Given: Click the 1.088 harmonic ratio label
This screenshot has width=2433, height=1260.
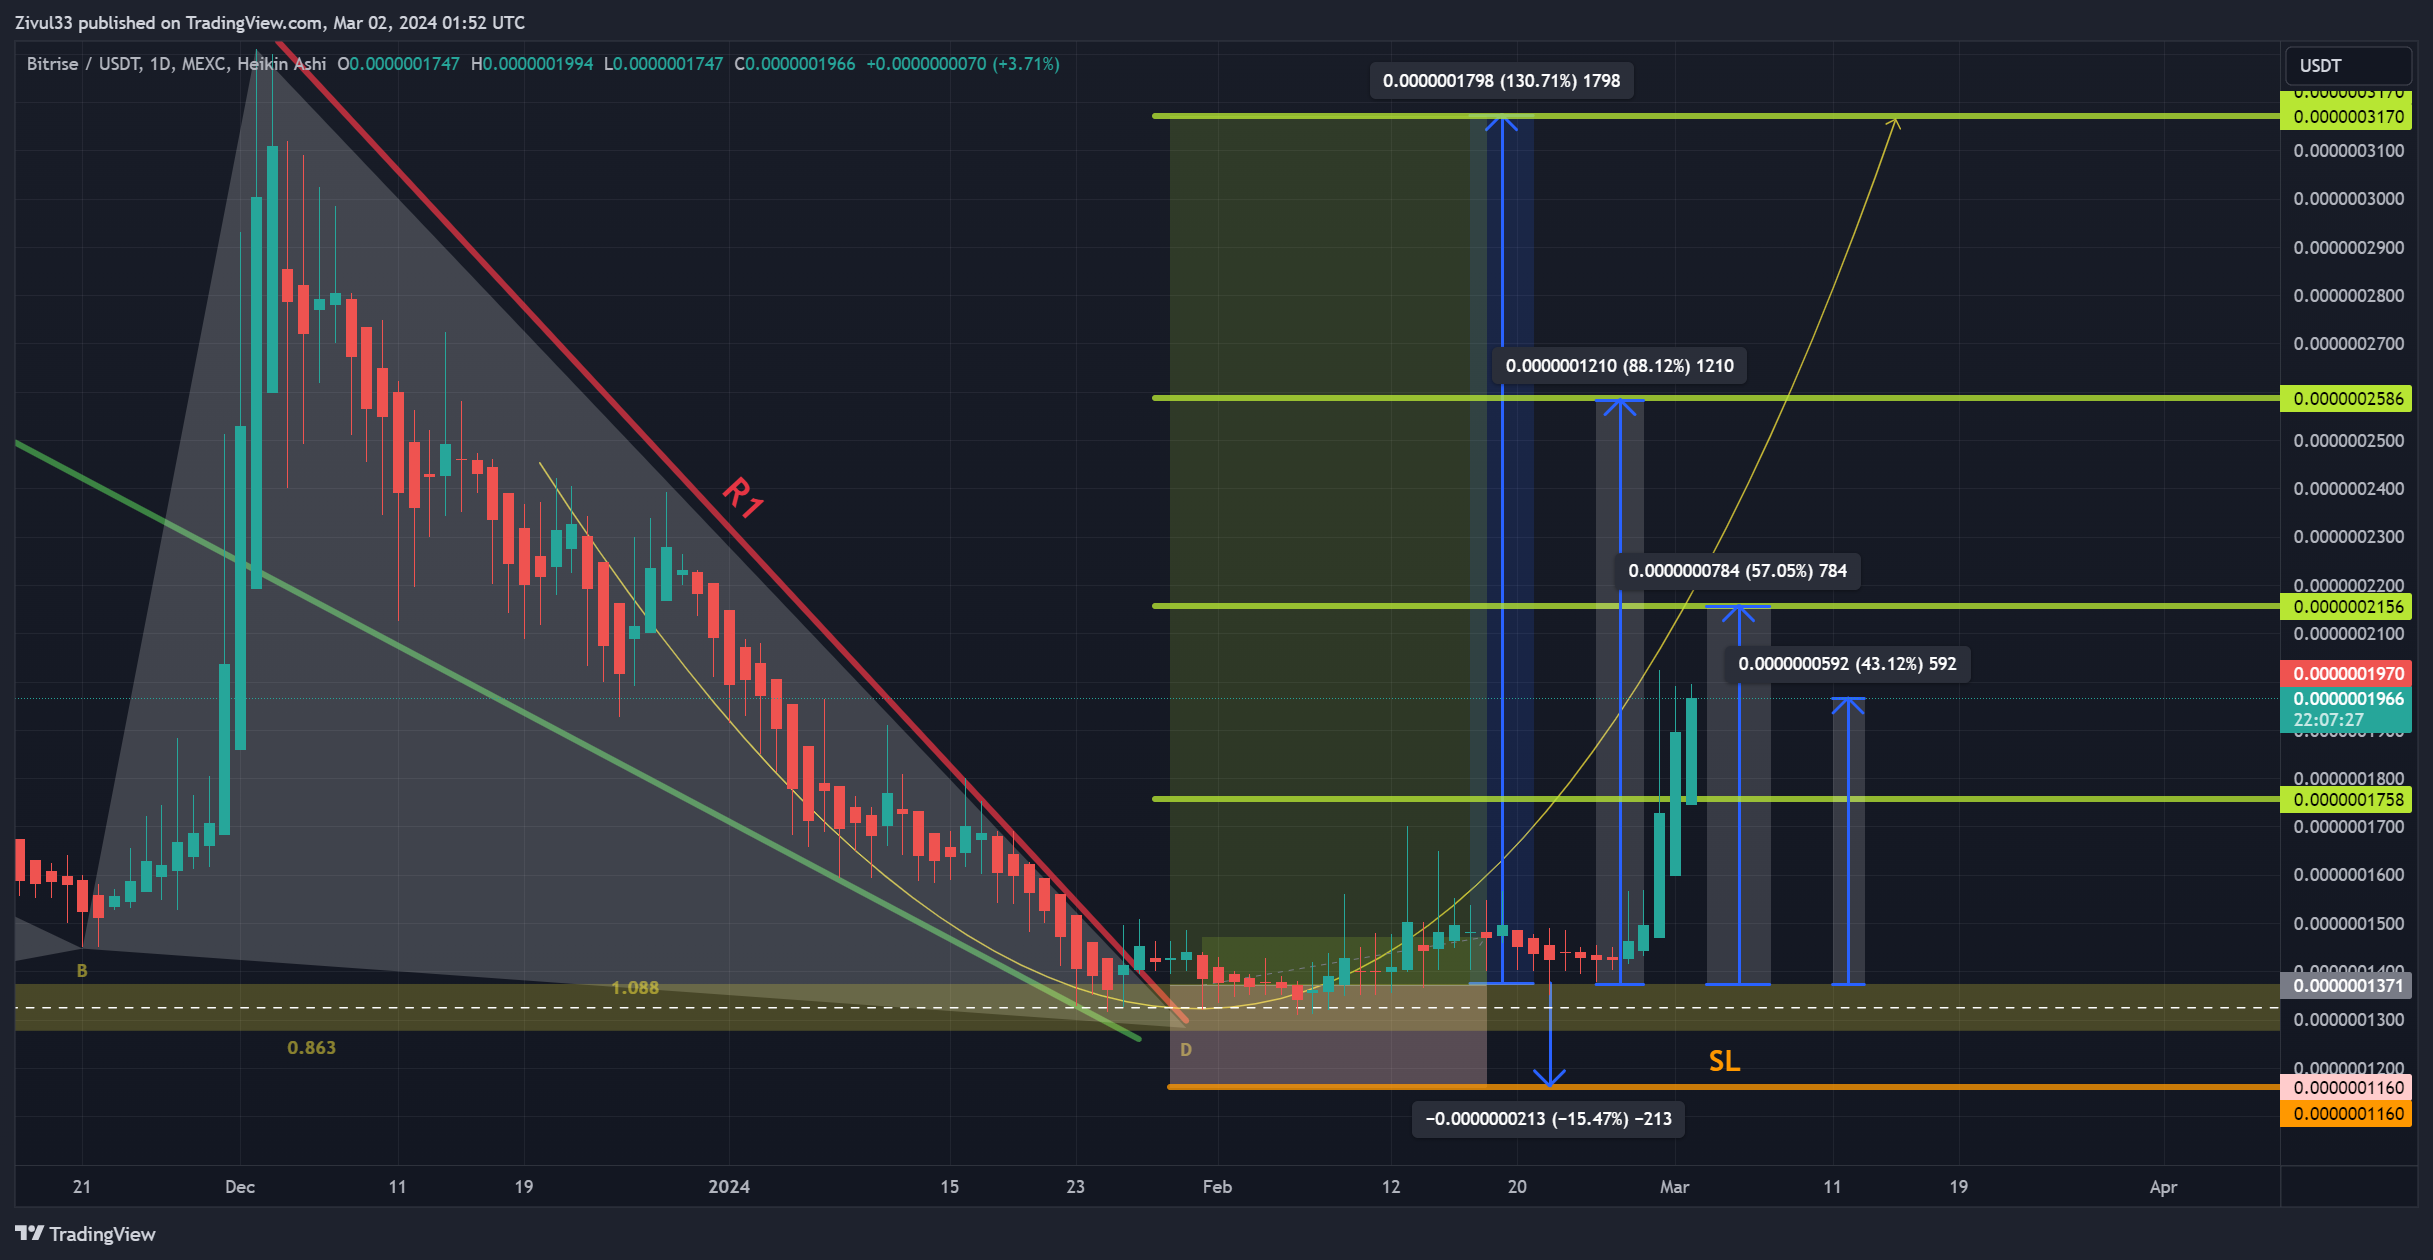Looking at the screenshot, I should 635,988.
